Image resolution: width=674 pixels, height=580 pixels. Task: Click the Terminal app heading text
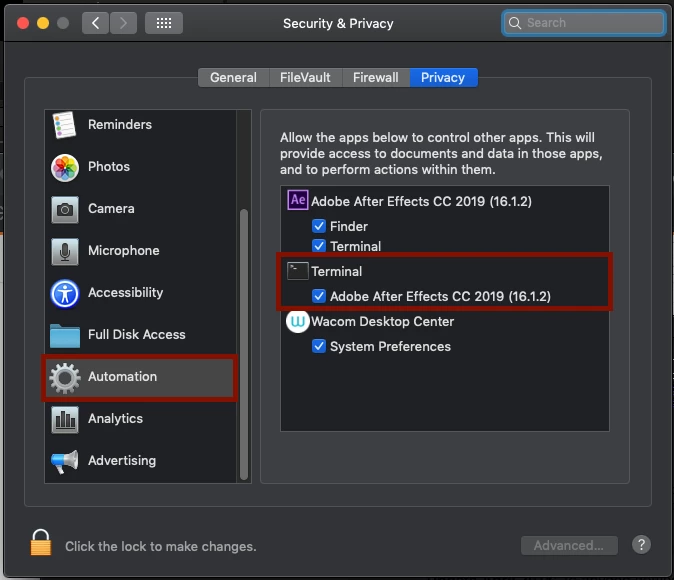[x=337, y=272]
